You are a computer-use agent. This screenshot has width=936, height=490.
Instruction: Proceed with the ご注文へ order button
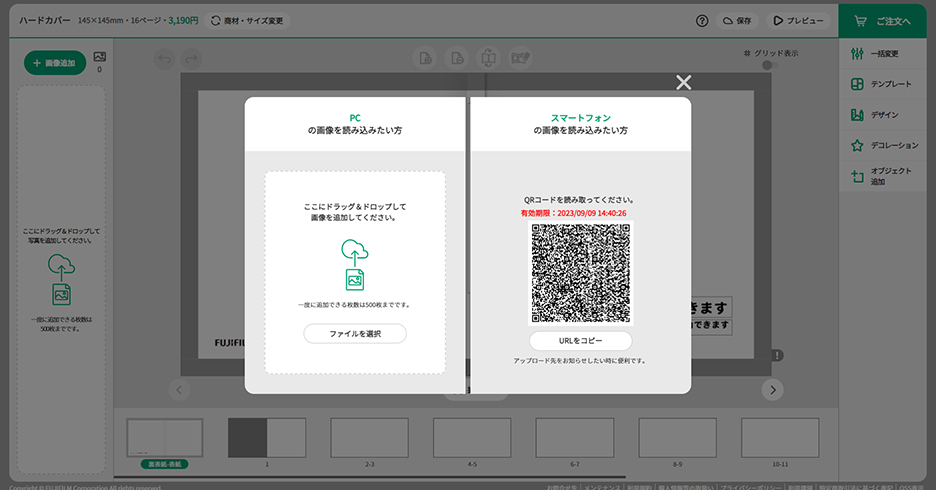click(x=882, y=21)
